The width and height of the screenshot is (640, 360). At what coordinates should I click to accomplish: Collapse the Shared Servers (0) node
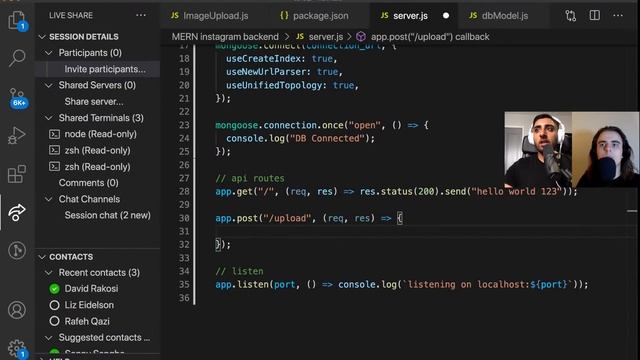click(x=49, y=85)
